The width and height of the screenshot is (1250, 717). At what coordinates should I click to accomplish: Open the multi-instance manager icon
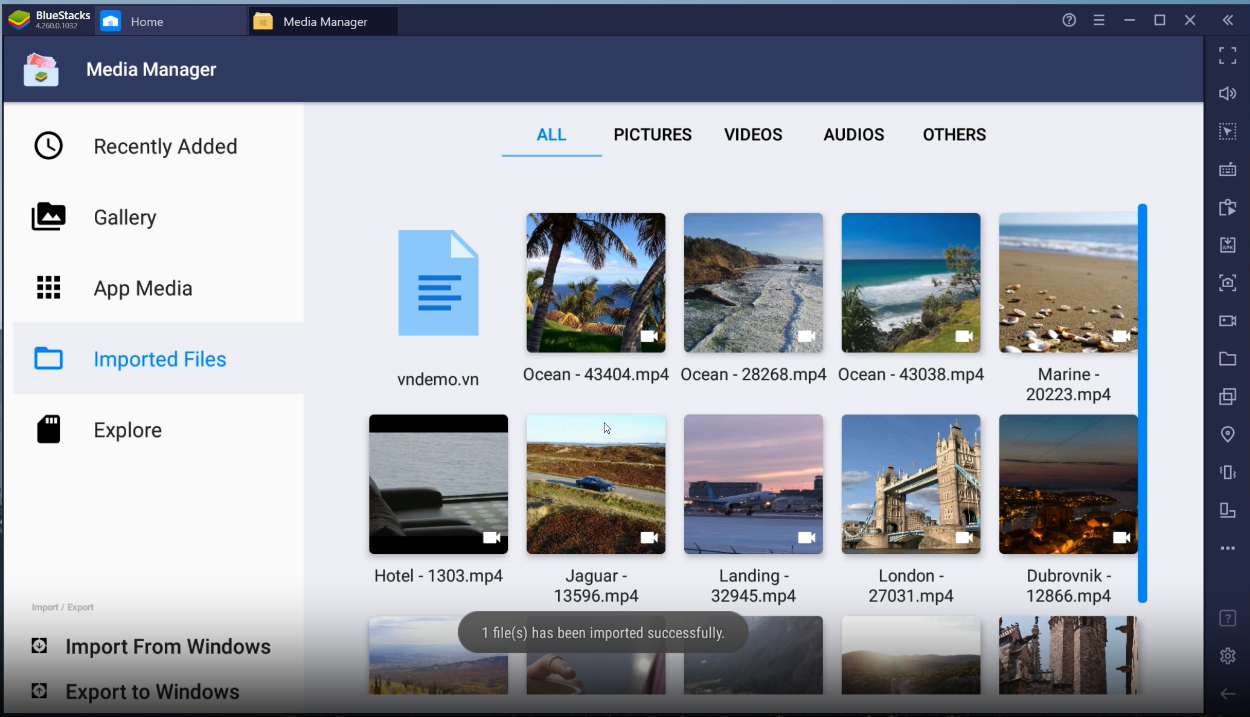[1227, 396]
